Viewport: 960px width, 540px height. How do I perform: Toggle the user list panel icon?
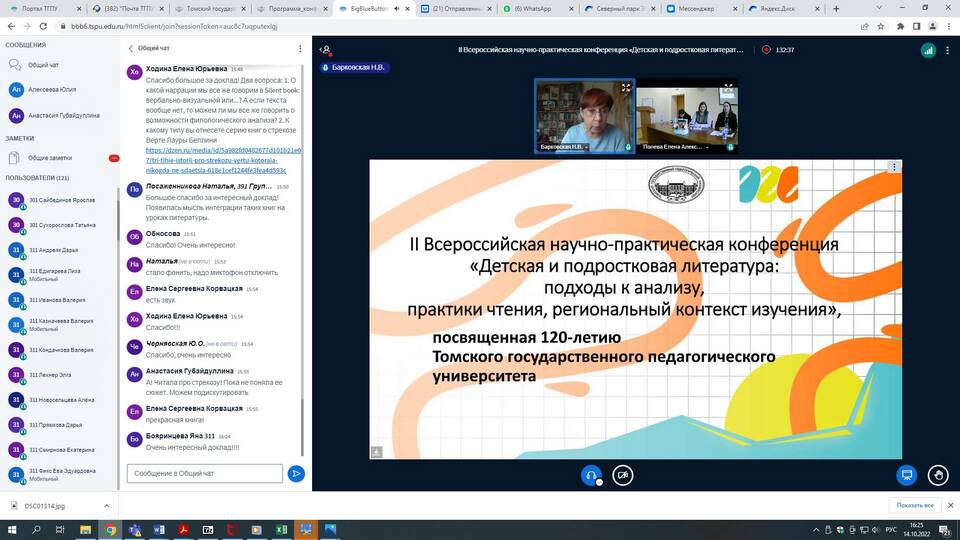click(325, 49)
